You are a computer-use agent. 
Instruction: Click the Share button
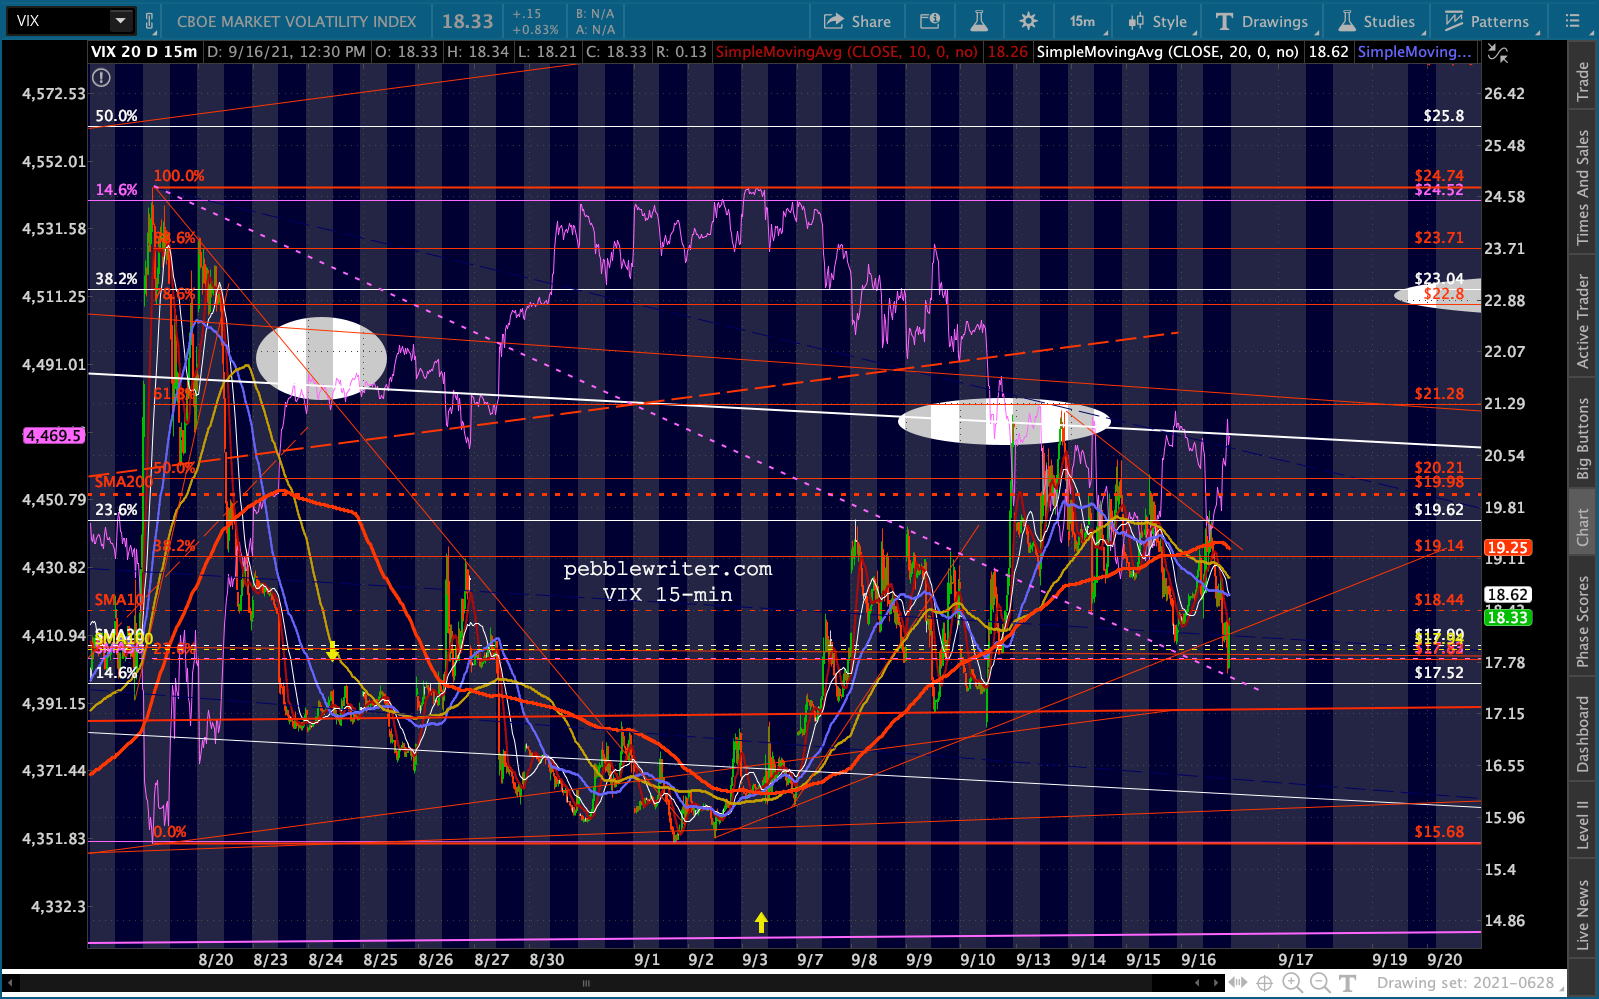point(857,21)
